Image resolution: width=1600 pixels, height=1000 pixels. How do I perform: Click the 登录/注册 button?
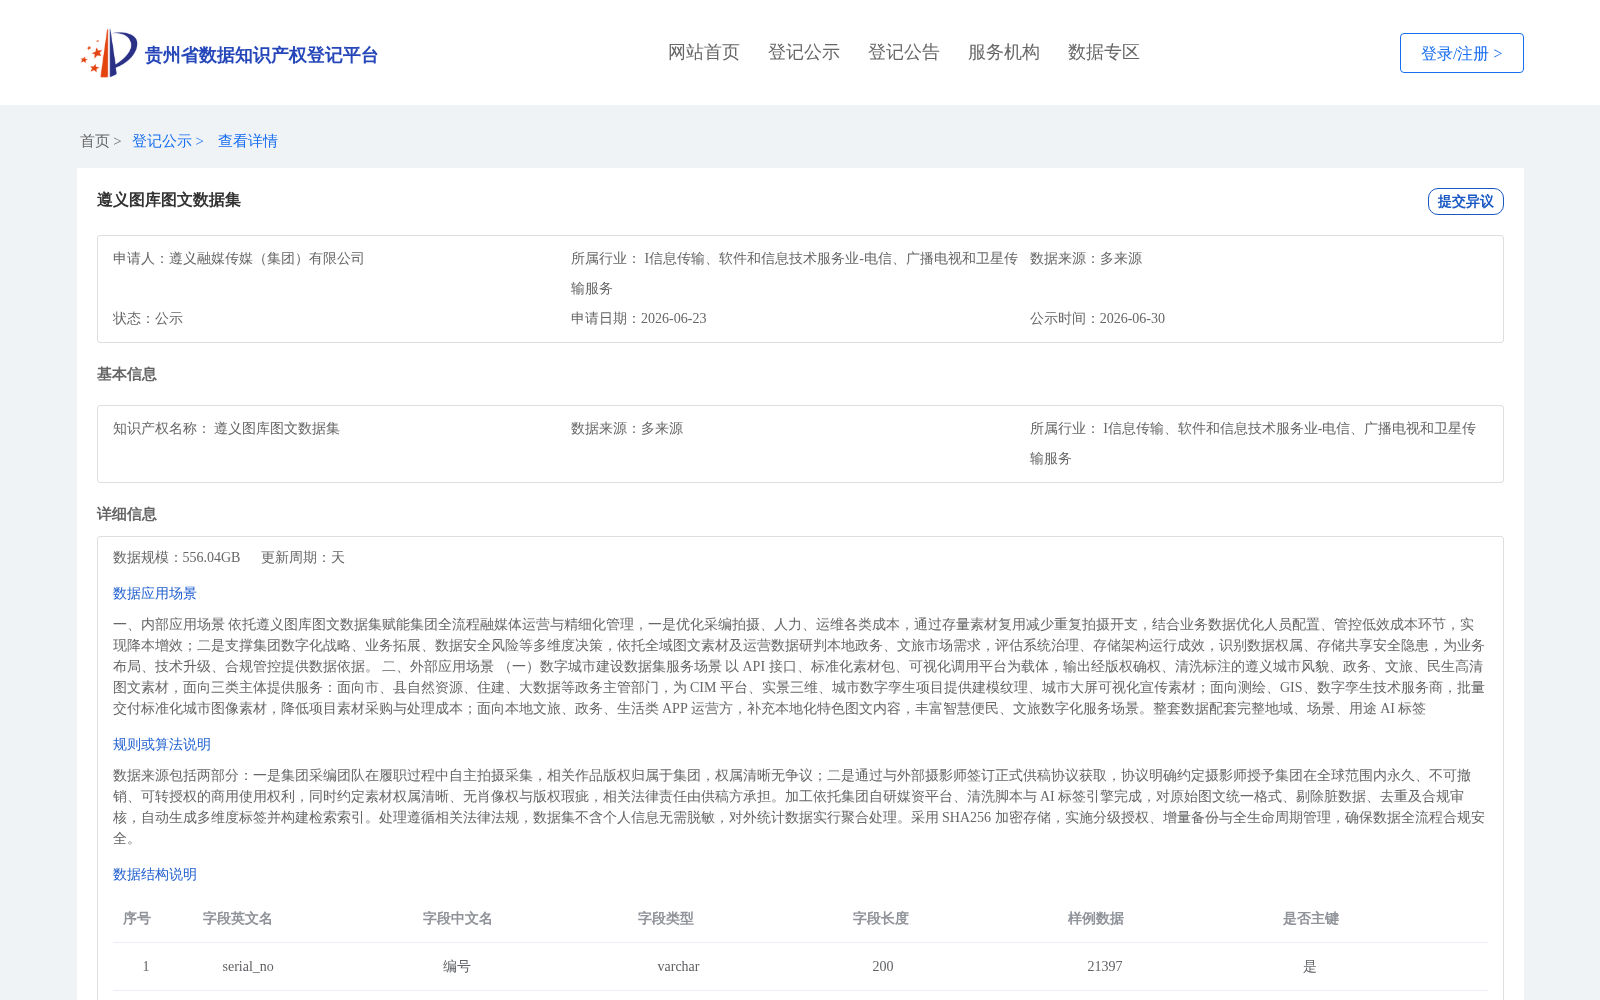[x=1462, y=53]
